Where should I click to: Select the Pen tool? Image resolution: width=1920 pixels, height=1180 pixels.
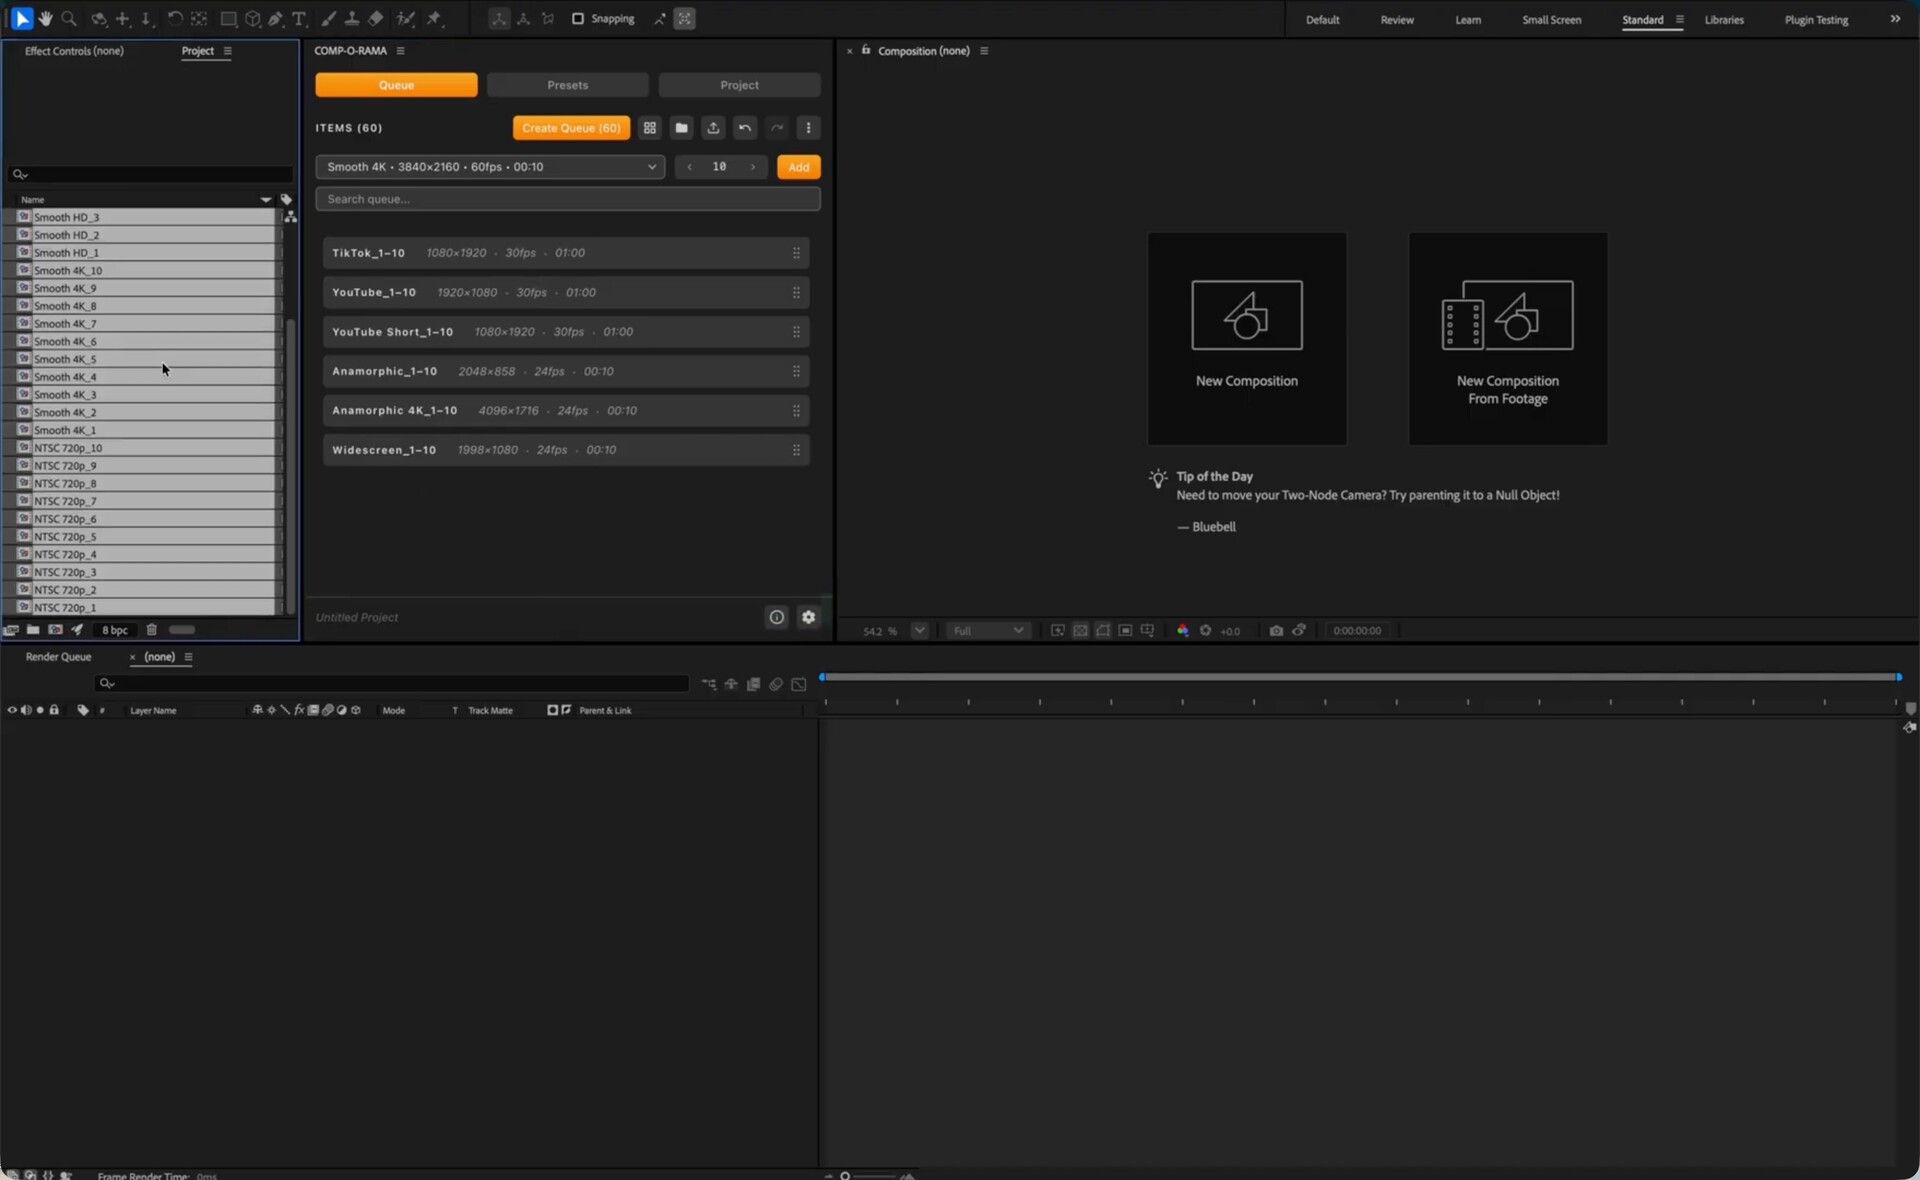click(x=275, y=19)
